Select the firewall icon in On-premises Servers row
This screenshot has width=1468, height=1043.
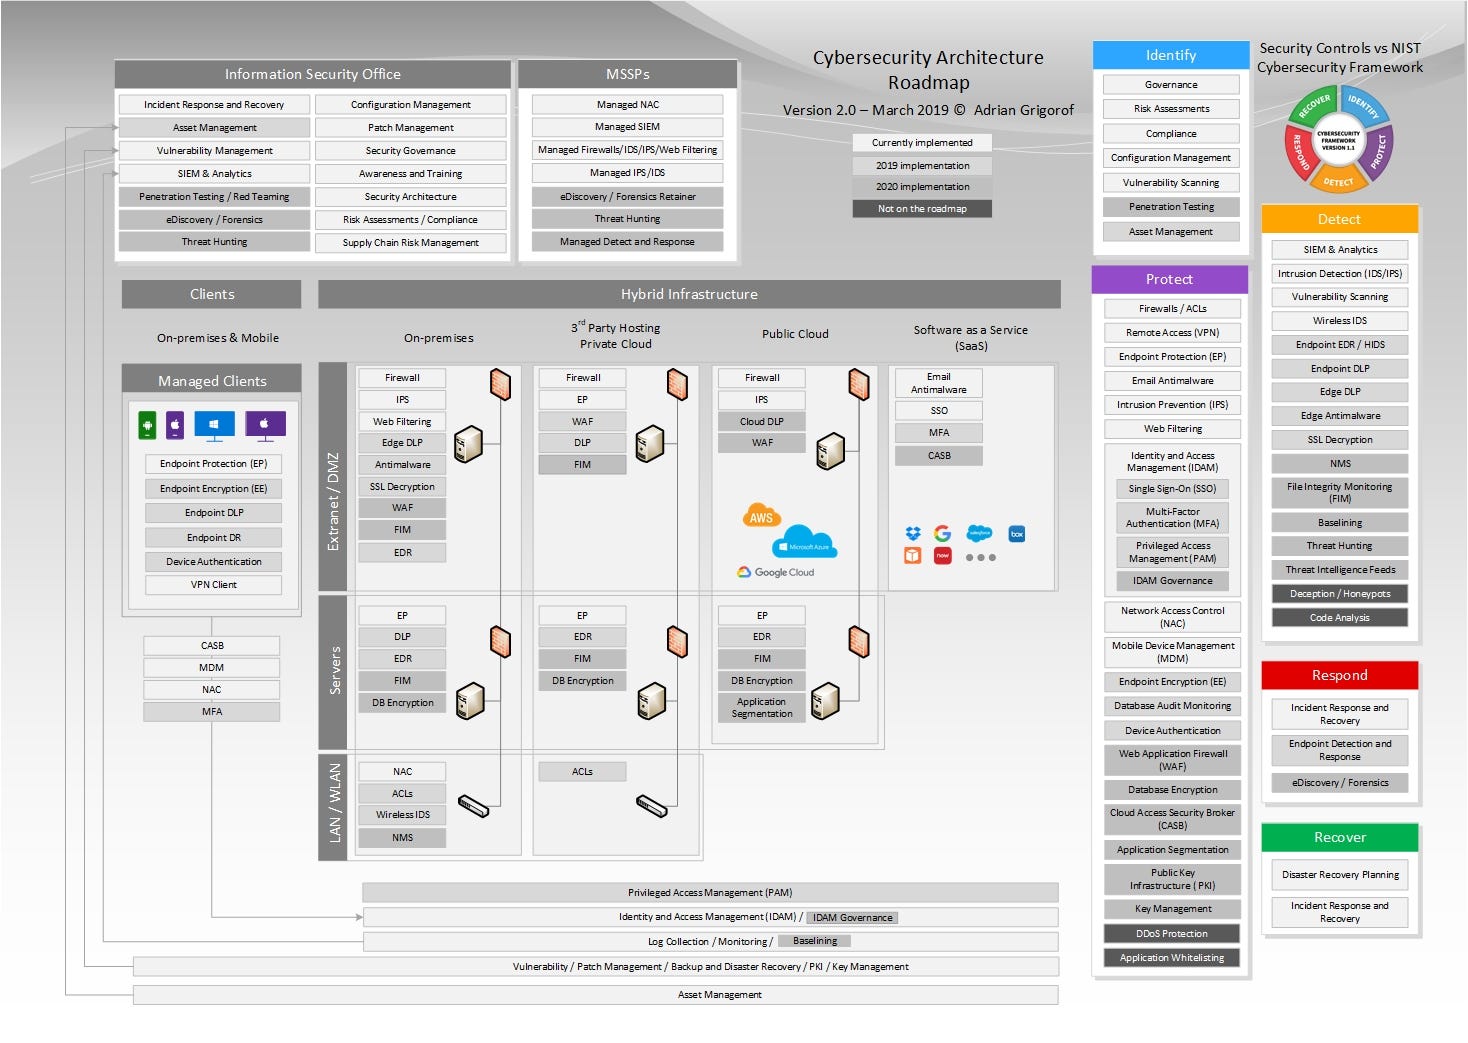click(501, 641)
